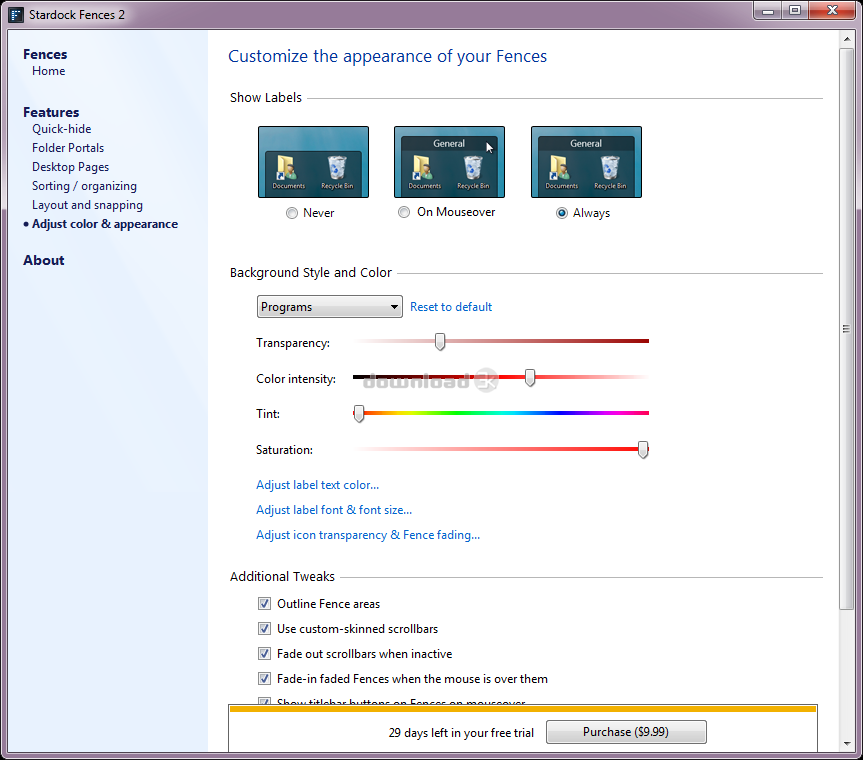Click the Saturation slider handle

[x=643, y=449]
